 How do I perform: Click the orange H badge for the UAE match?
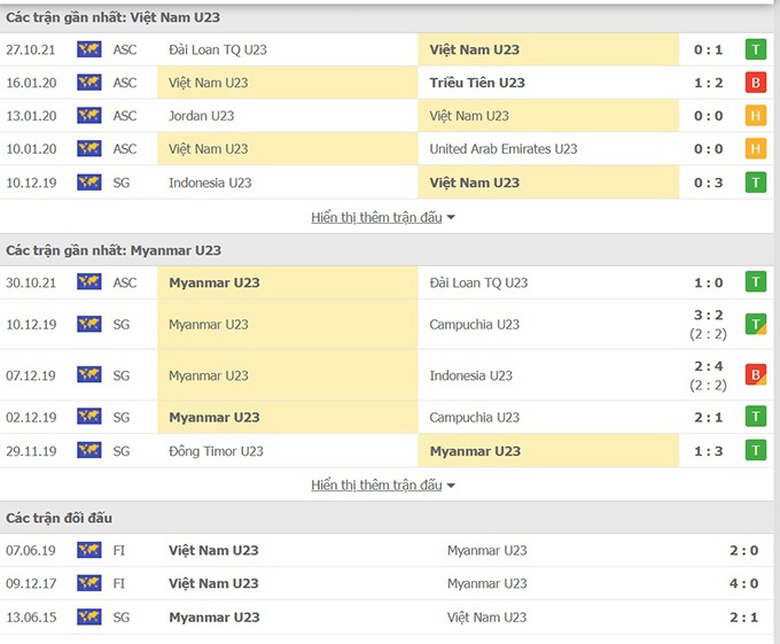coord(755,149)
